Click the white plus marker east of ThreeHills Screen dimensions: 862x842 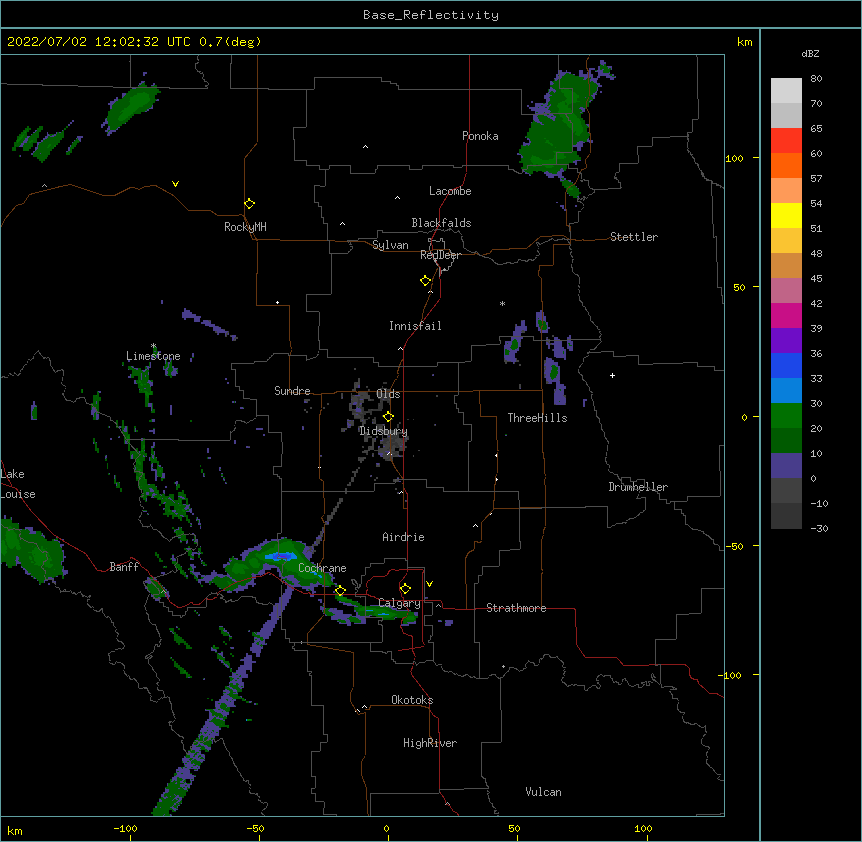click(612, 375)
